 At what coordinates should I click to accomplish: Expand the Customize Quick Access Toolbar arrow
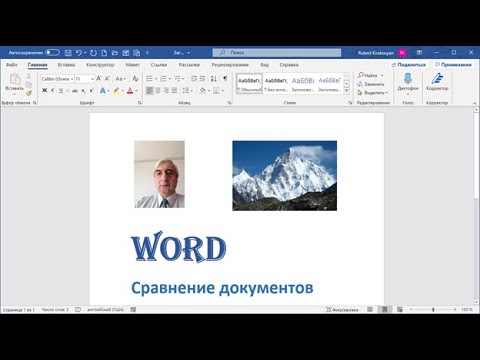pyautogui.click(x=147, y=53)
